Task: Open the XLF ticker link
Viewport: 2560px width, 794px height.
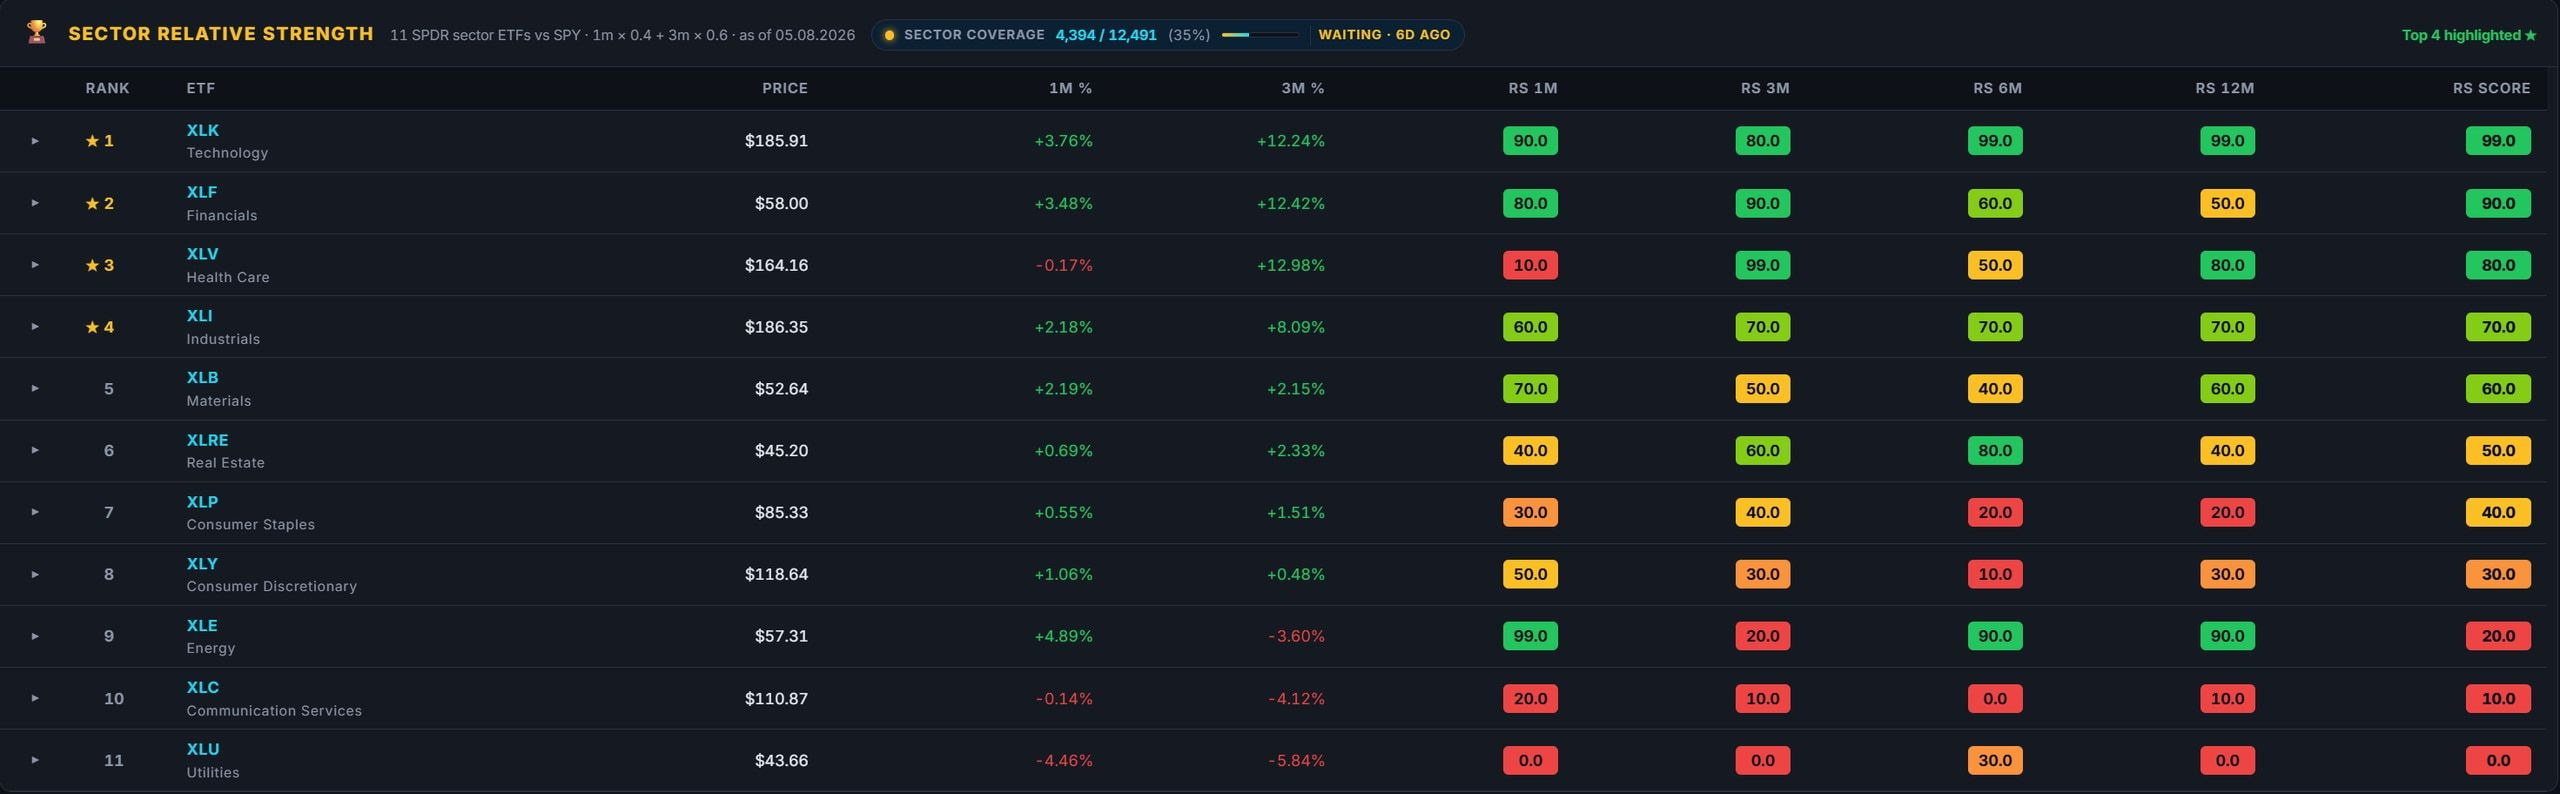Action: click(x=201, y=192)
